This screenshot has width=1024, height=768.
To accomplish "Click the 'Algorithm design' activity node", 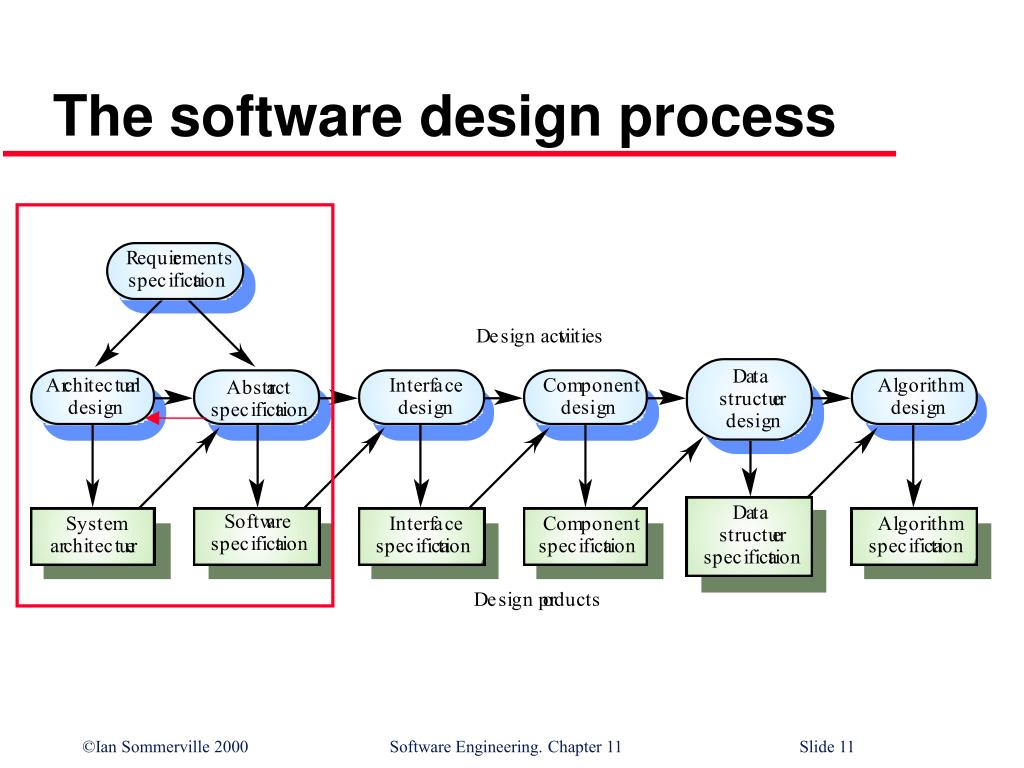I will pyautogui.click(x=914, y=397).
